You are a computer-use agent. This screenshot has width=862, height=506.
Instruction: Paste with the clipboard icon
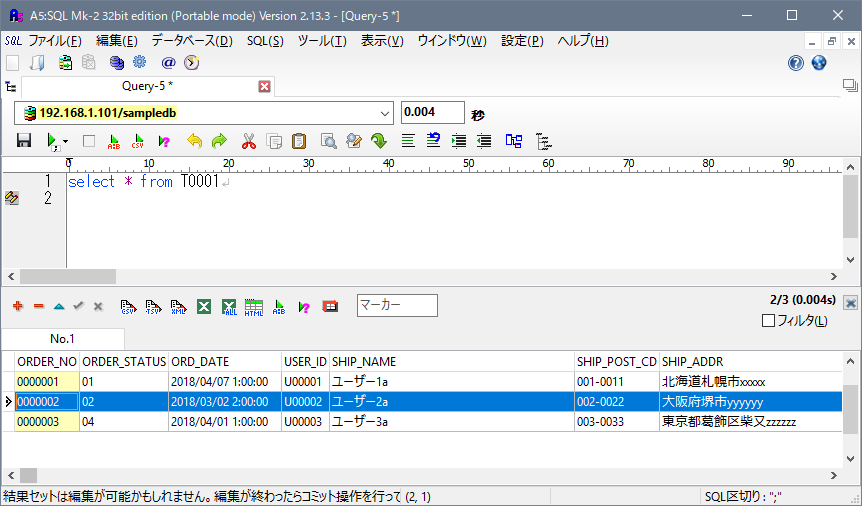click(299, 141)
